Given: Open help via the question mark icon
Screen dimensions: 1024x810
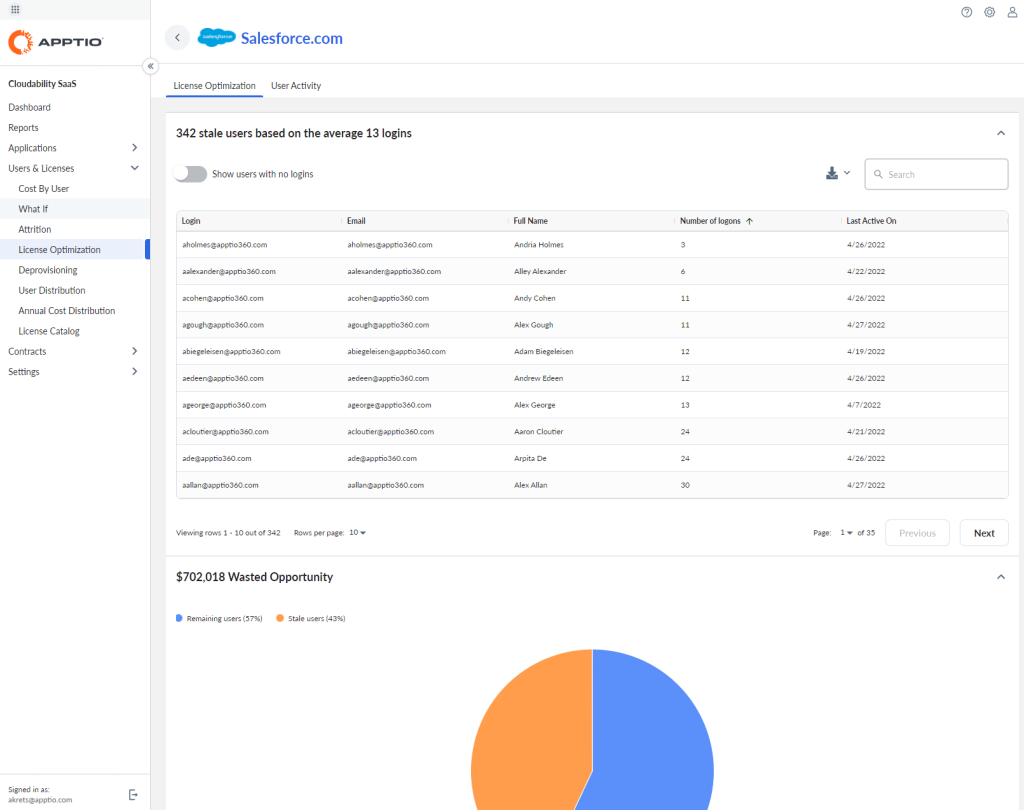Looking at the screenshot, I should 965,12.
